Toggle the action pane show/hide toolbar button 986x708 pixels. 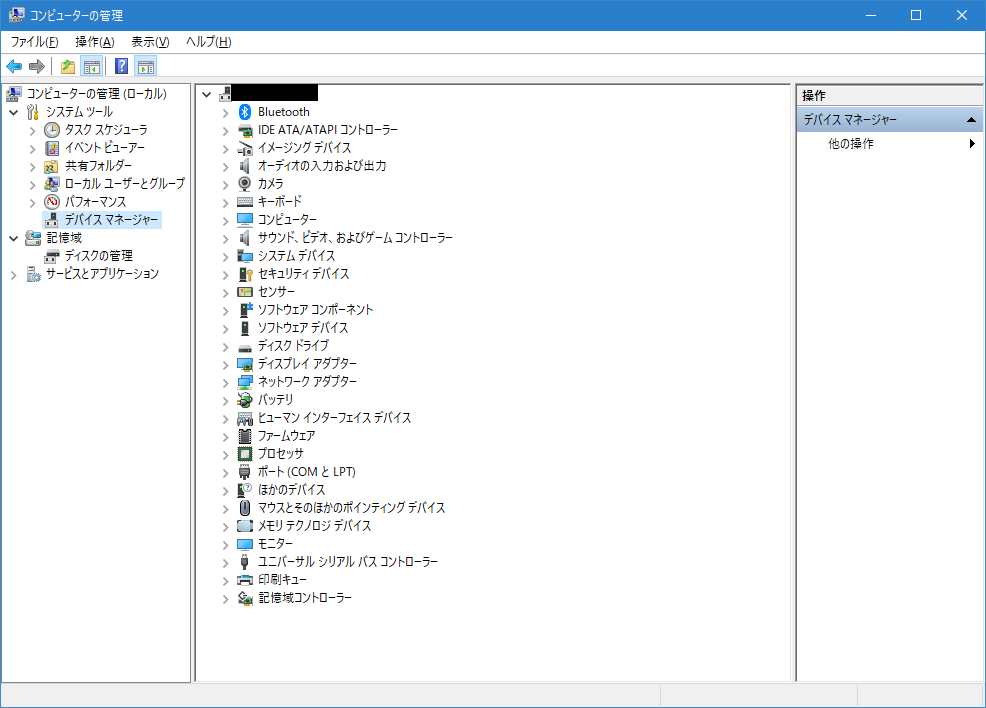coord(146,67)
